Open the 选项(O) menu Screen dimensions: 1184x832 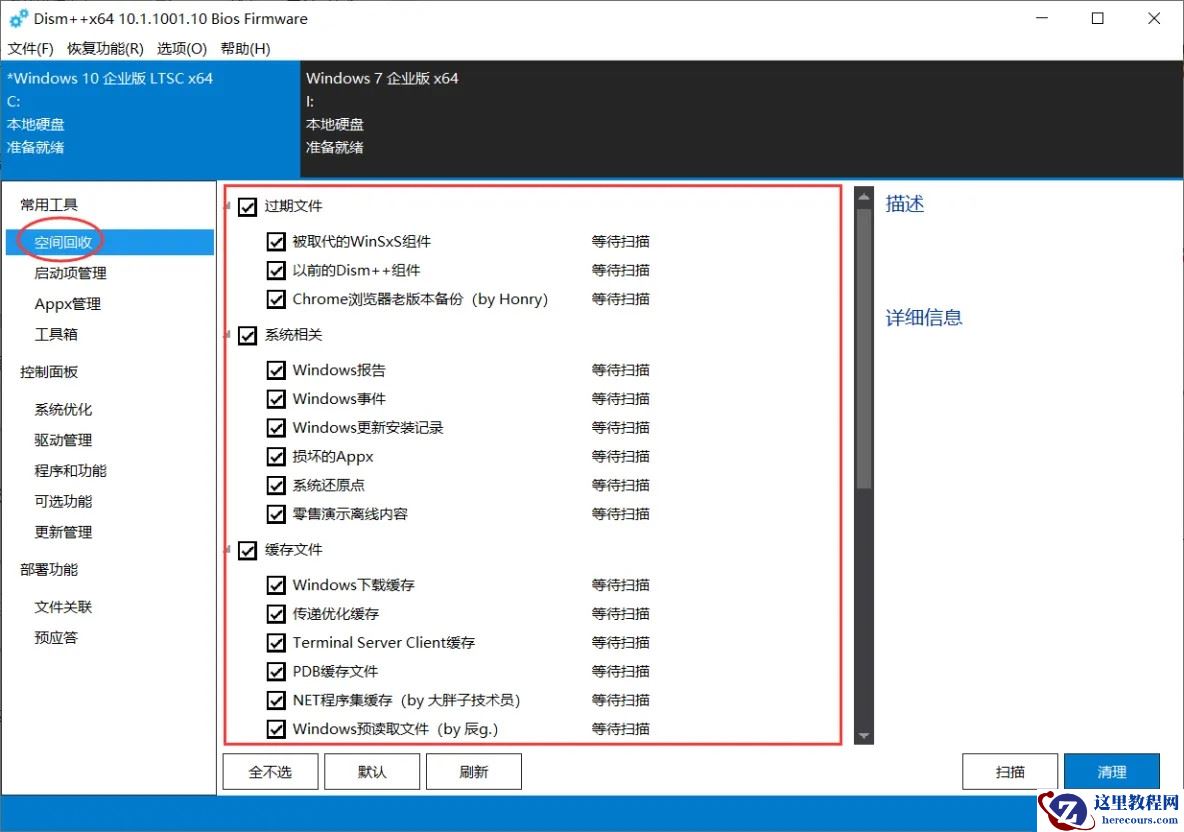tap(181, 48)
